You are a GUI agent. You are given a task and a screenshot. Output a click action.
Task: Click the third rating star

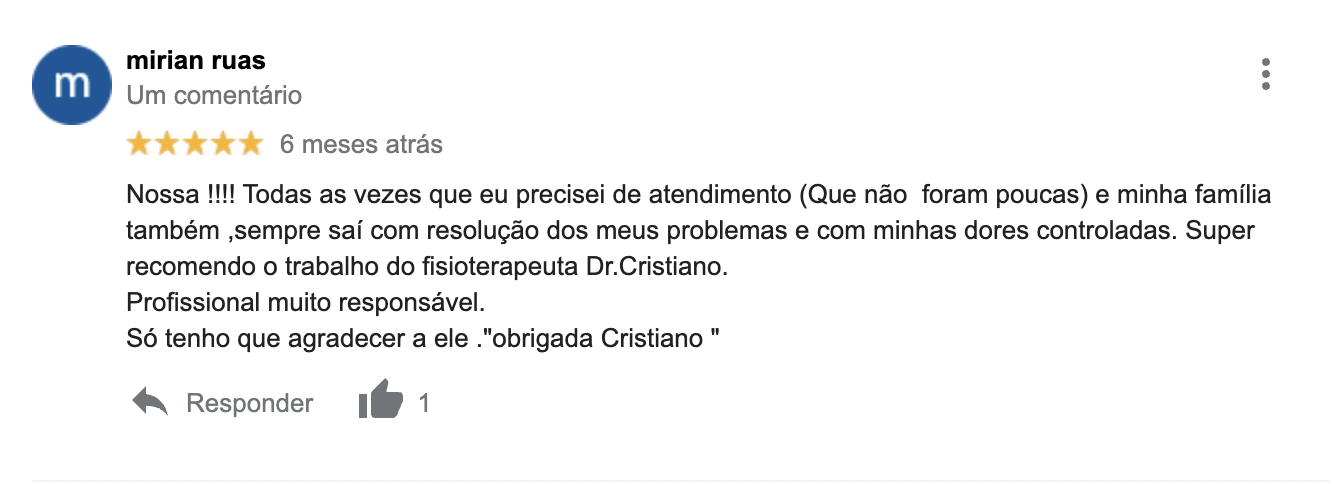click(x=195, y=144)
